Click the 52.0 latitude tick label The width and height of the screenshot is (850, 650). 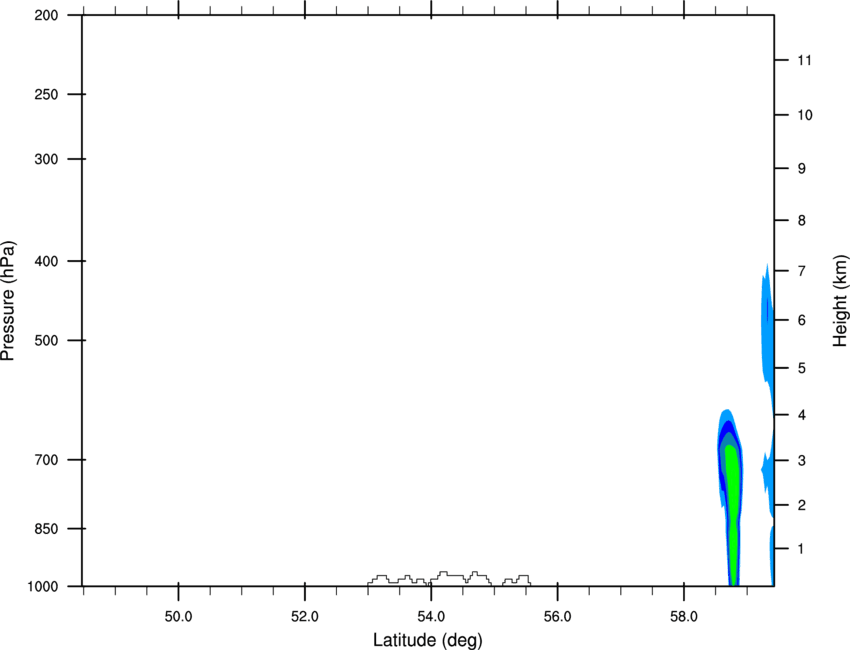coord(305,617)
